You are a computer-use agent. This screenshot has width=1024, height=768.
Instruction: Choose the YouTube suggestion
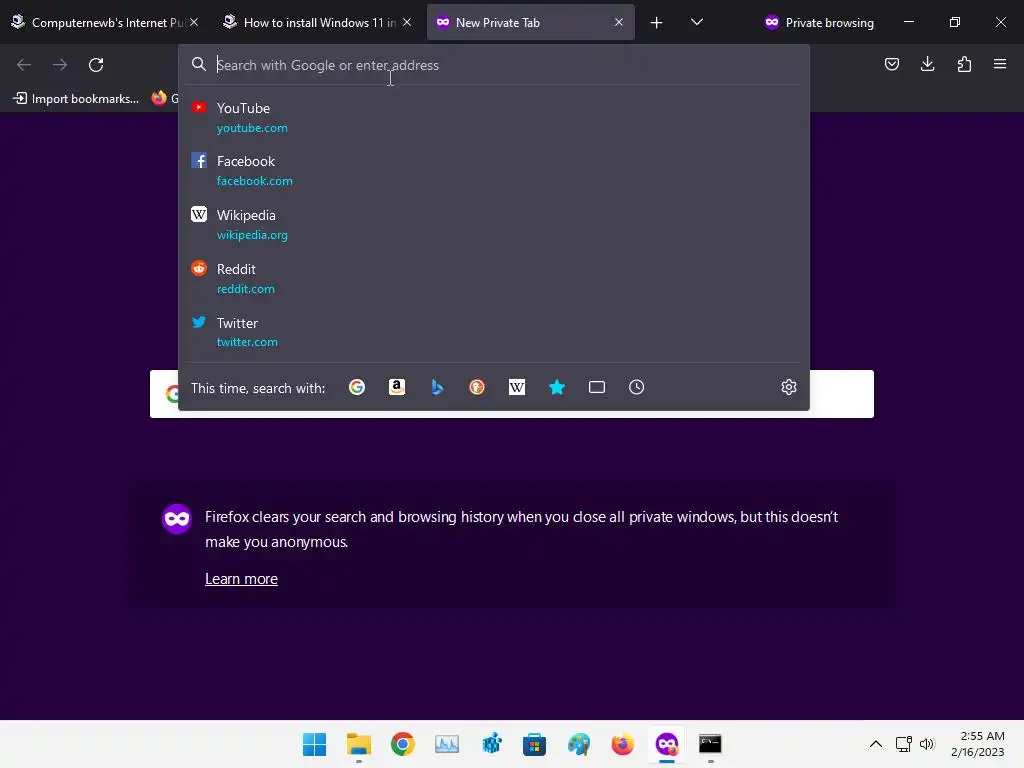click(494, 118)
